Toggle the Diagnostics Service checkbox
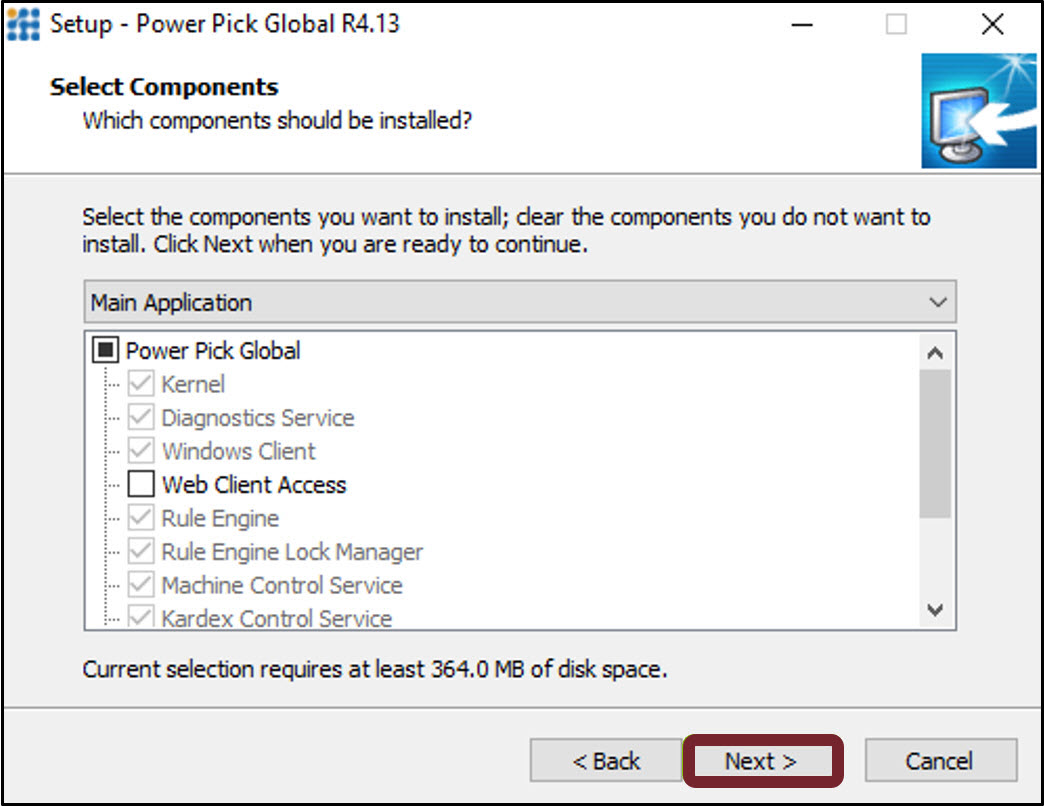The image size is (1044, 806). point(140,417)
